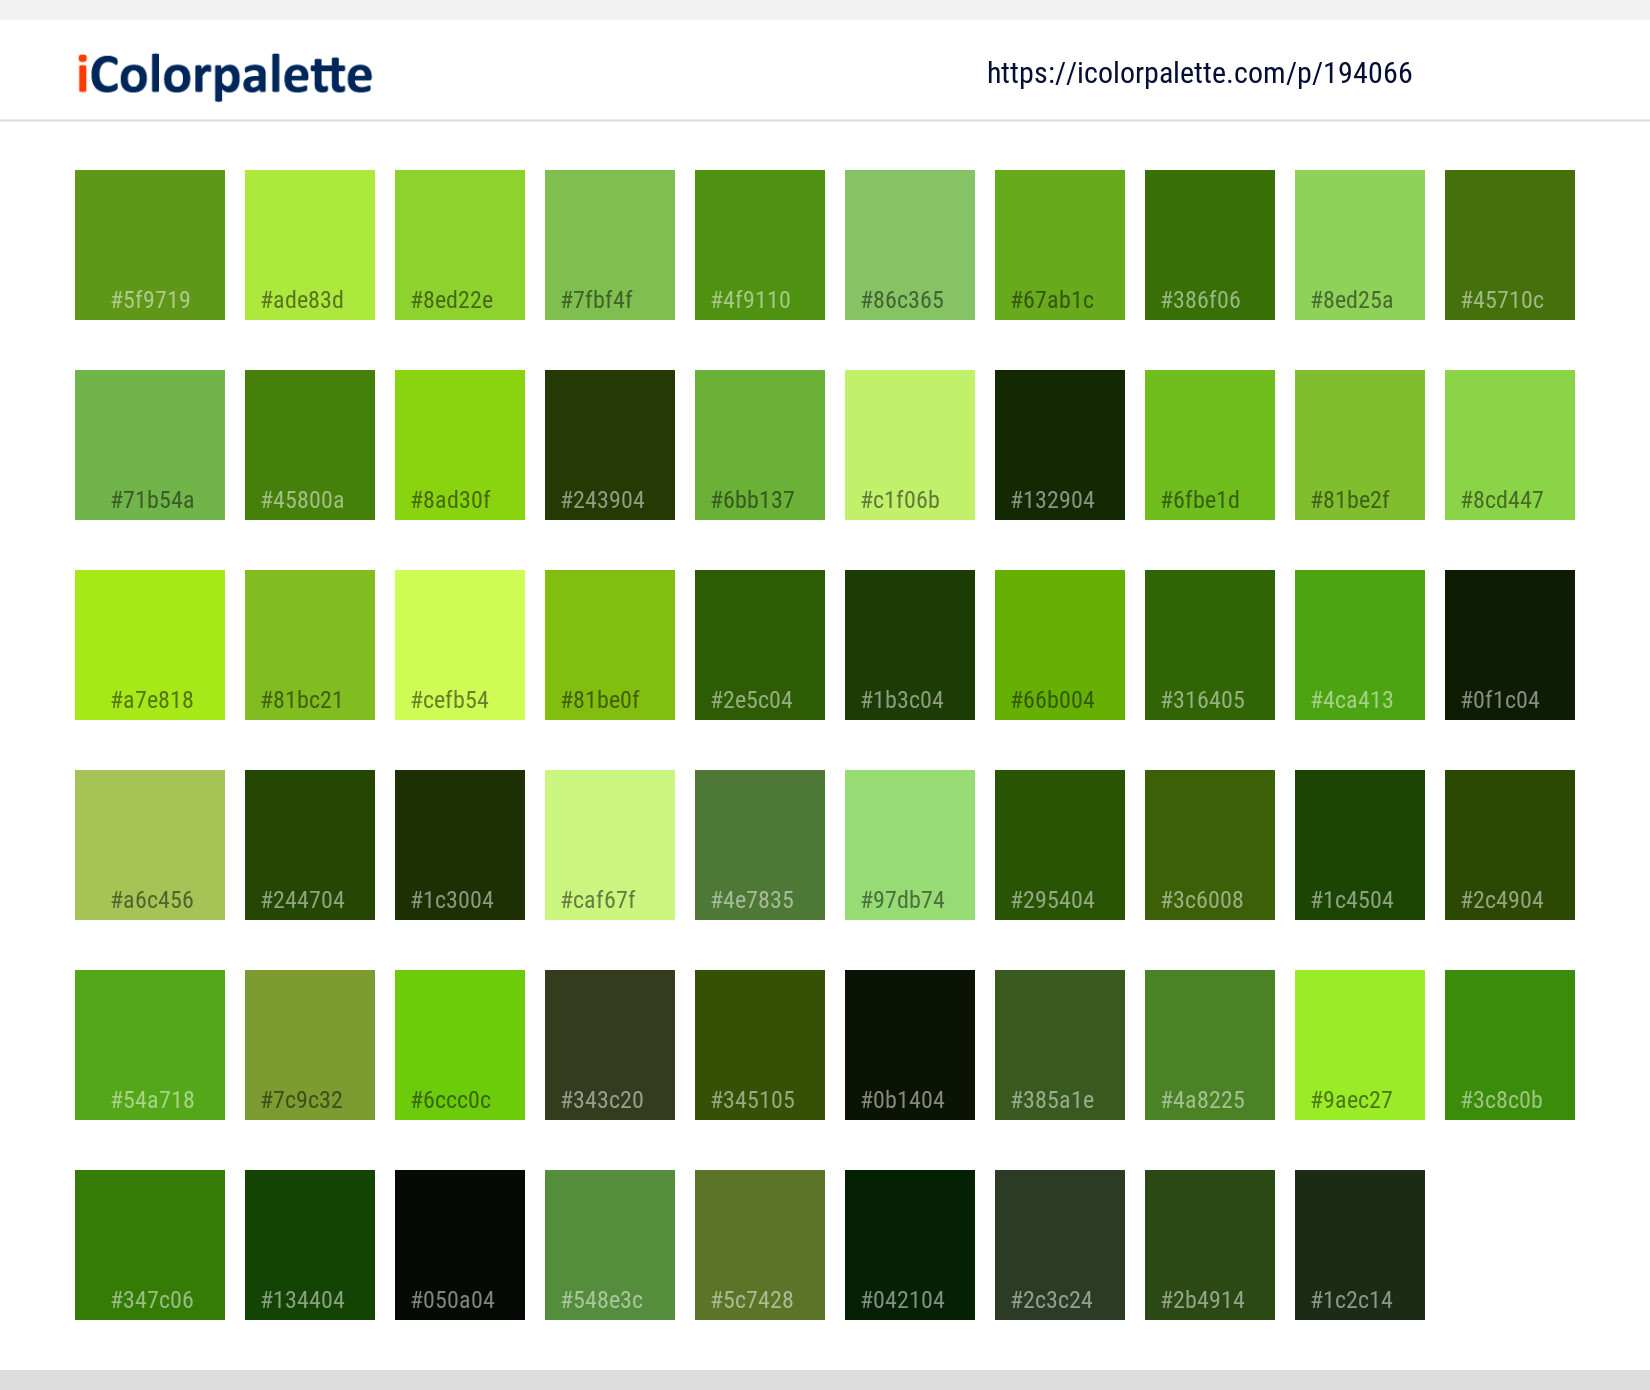
Task: Click the #1c2c14 swatch
Action: click(x=1360, y=1245)
